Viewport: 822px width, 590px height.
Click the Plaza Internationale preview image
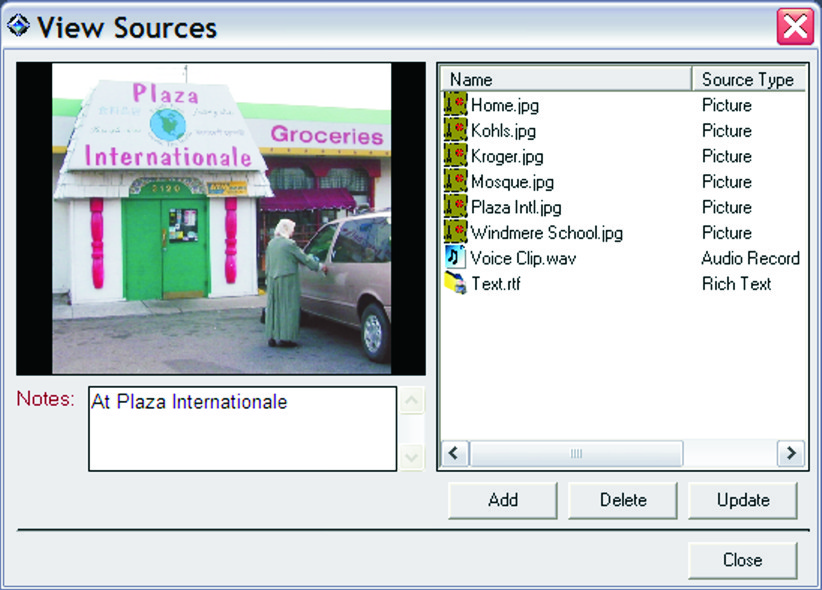click(221, 218)
